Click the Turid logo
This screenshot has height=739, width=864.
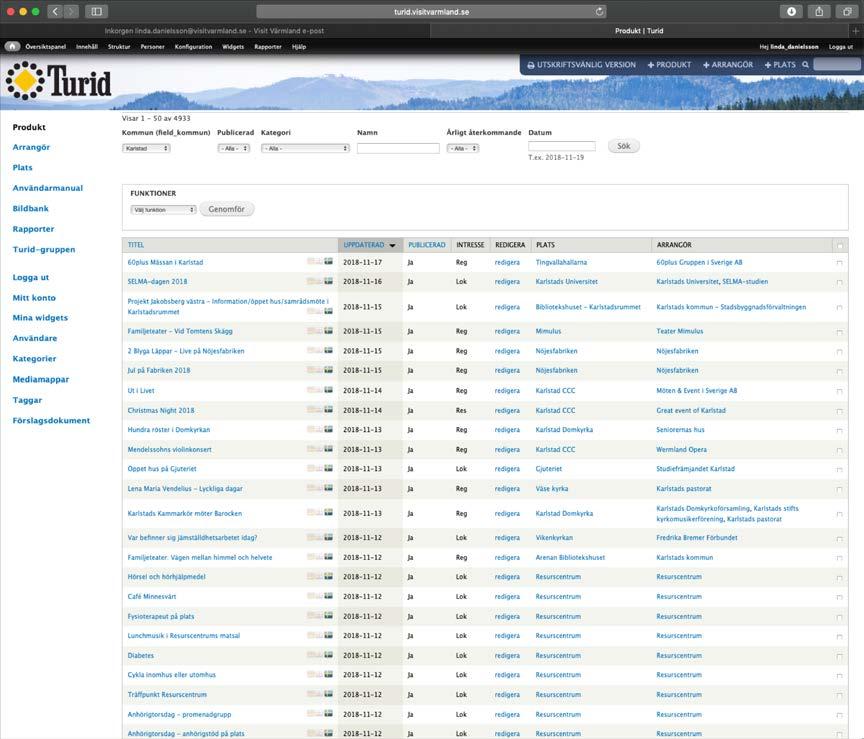click(x=58, y=81)
